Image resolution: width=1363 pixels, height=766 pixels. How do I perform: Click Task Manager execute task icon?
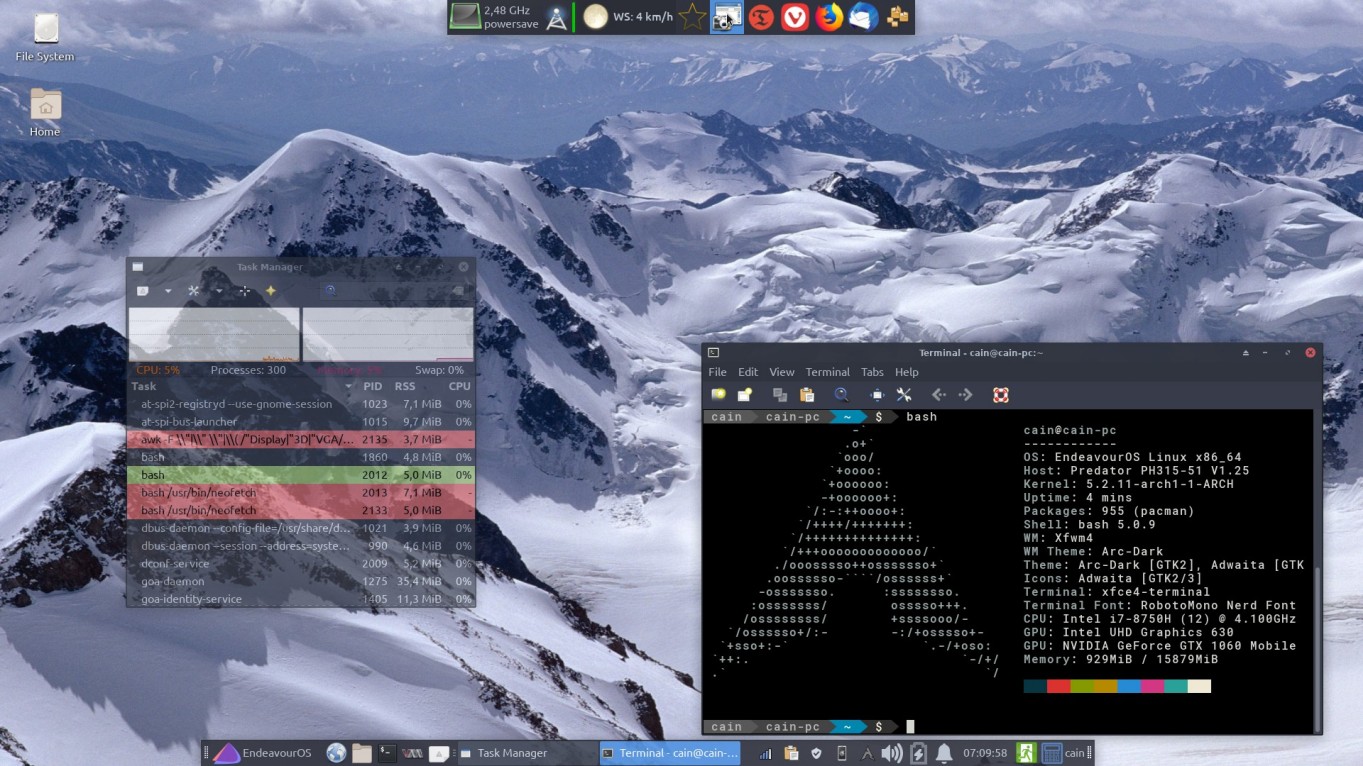(143, 291)
